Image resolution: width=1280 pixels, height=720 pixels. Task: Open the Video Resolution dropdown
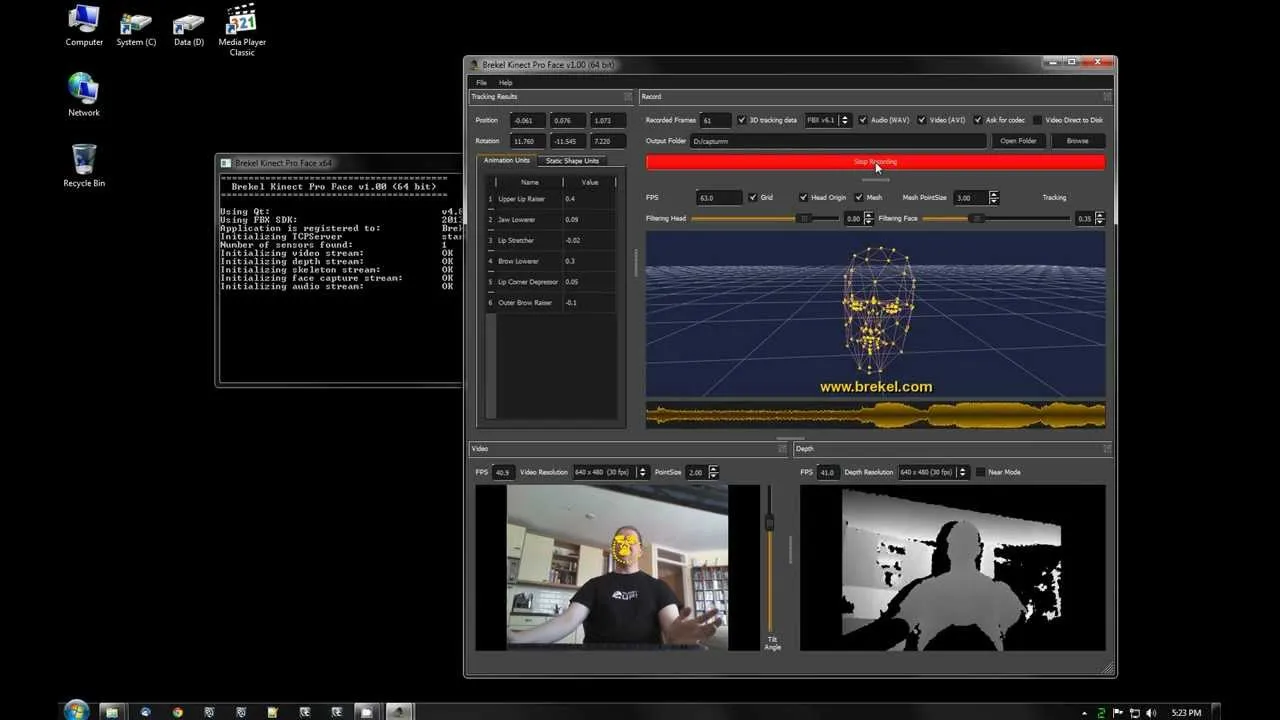click(612, 472)
